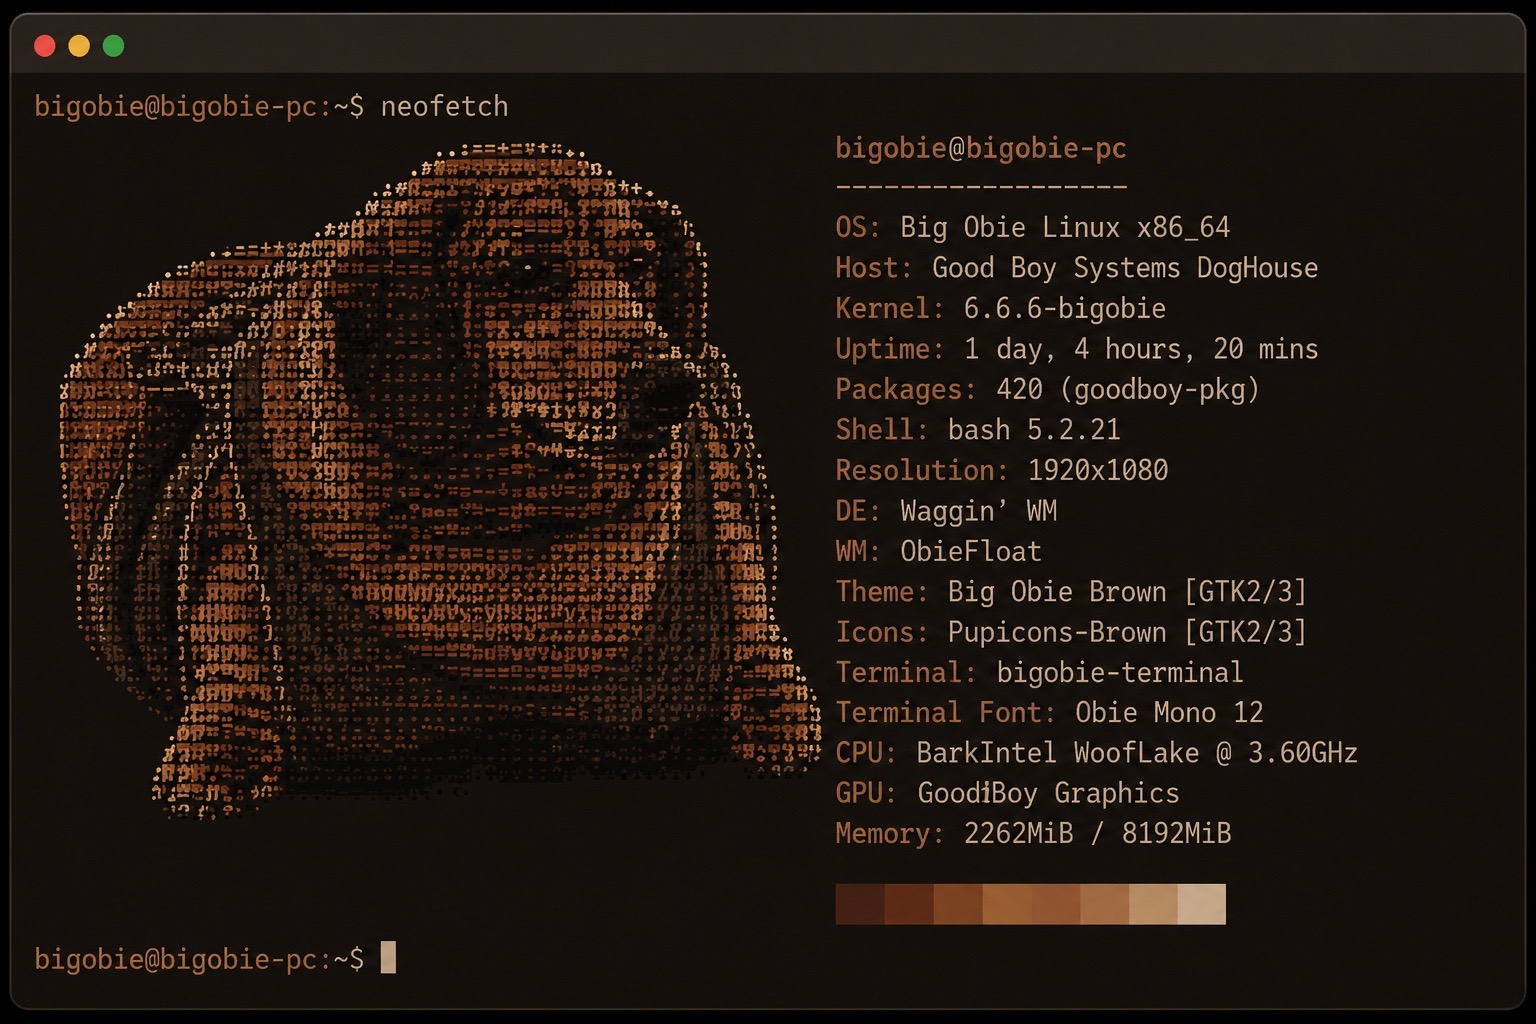Click the OS: Big Obie Linux x86_64 line
The image size is (1536, 1024).
click(1032, 228)
